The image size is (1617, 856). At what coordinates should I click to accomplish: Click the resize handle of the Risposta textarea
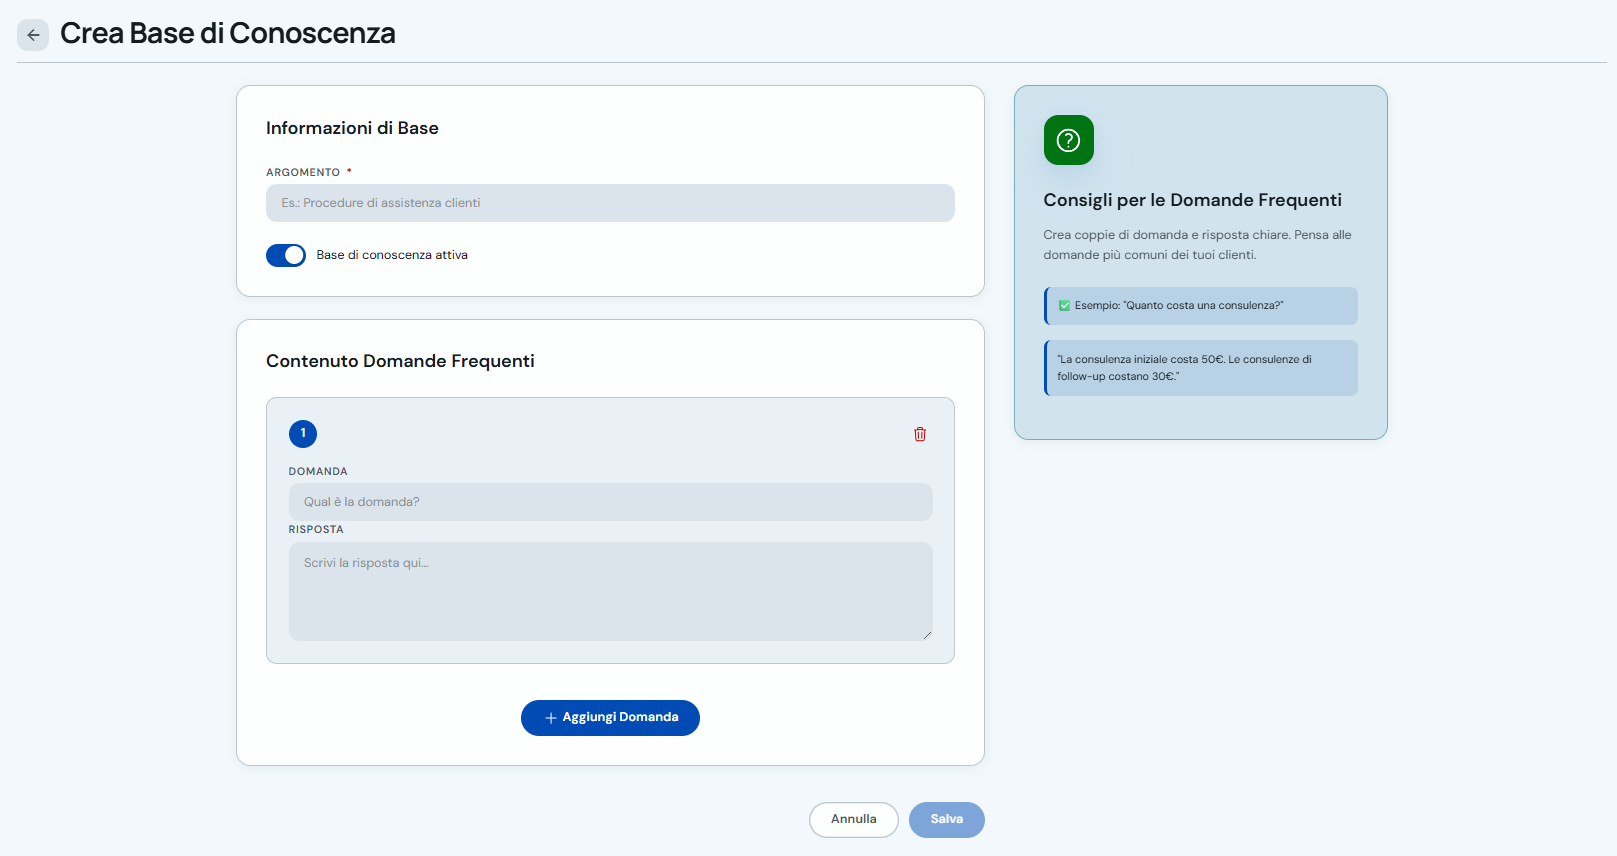coord(927,635)
